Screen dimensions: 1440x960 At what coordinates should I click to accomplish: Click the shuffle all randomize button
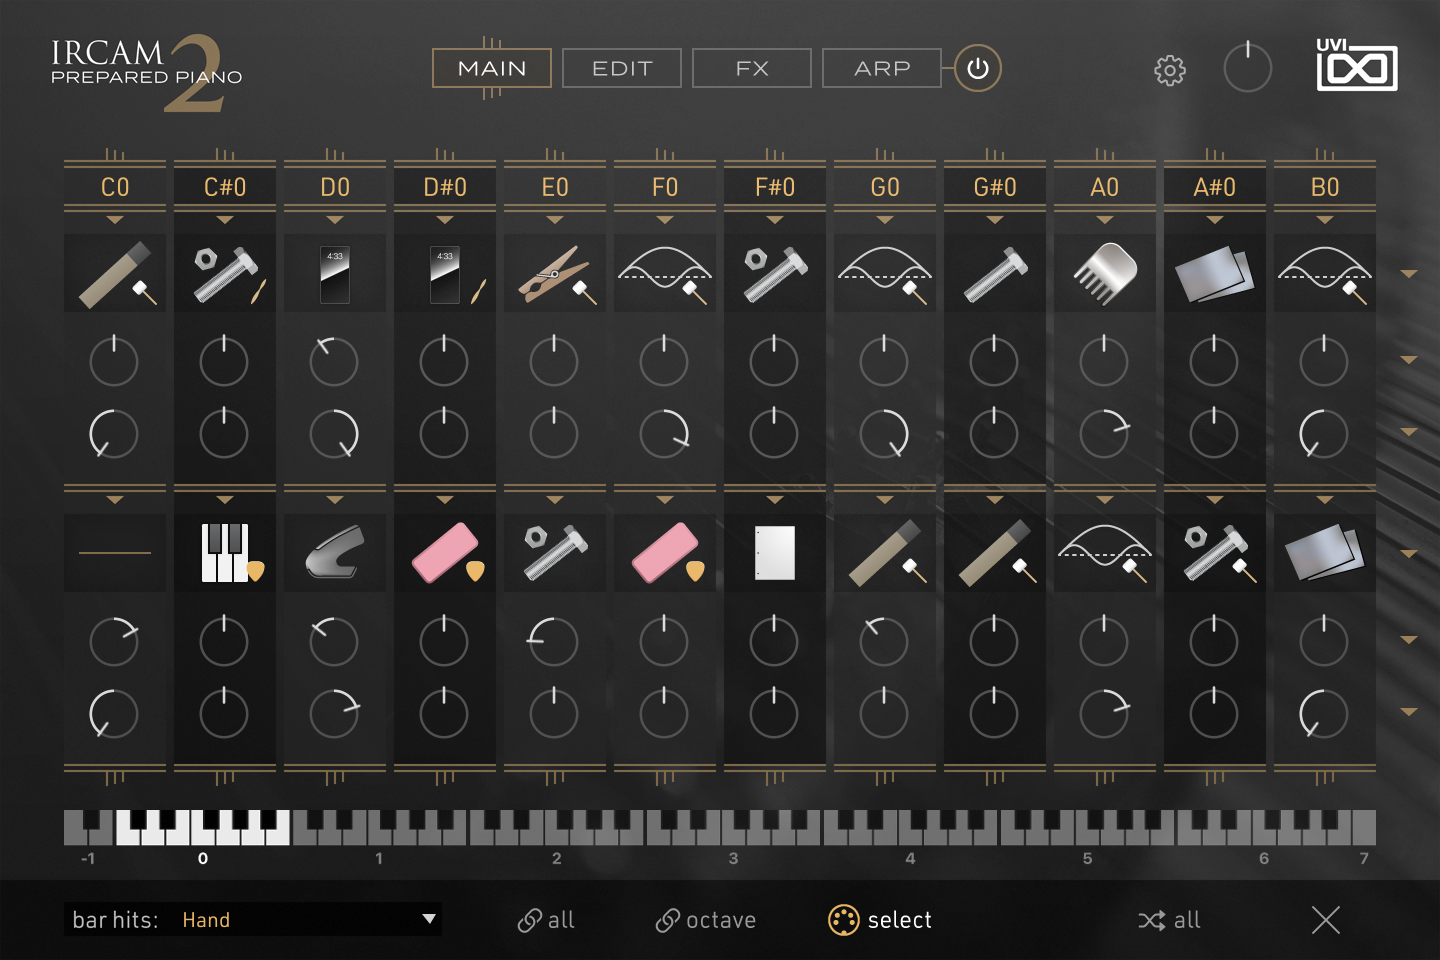(1169, 920)
